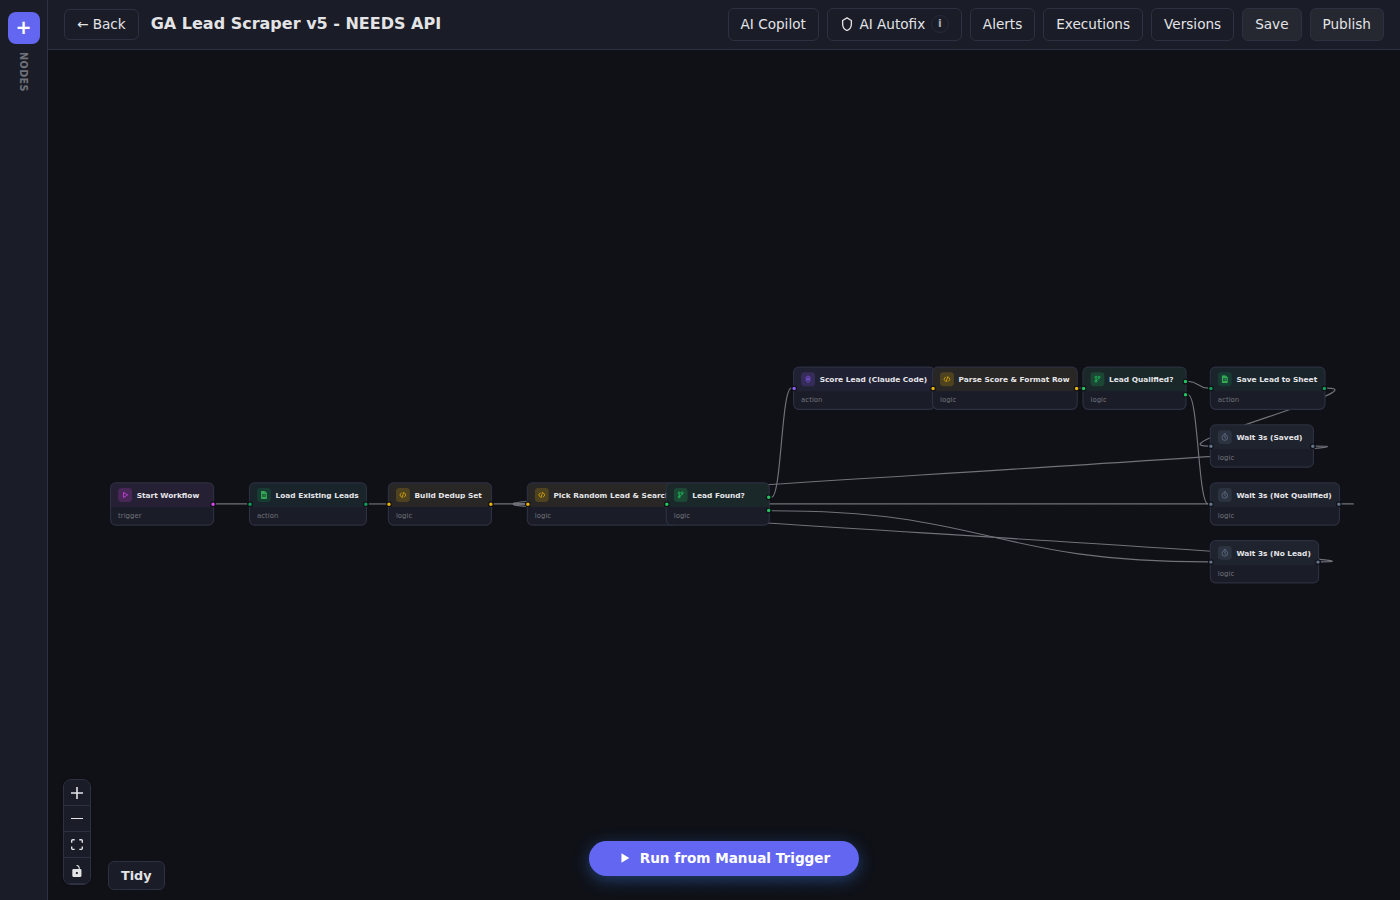Run the workflow from Manual Trigger
Viewport: 1400px width, 900px height.
[x=723, y=858]
